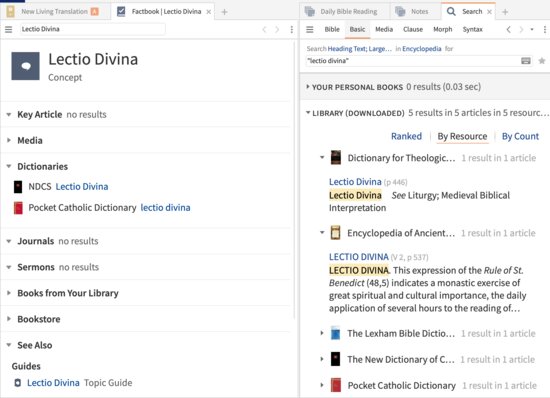Open the left panel hamburger menu
Screen dimensions: 550x398
click(x=8, y=29)
